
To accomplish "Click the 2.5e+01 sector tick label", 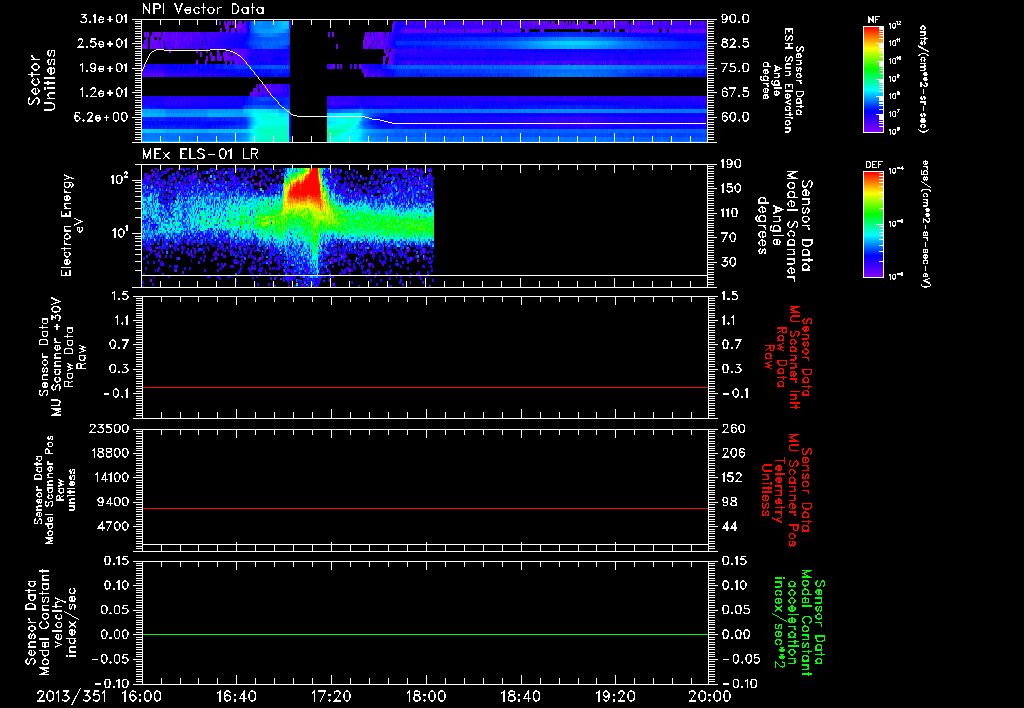I will tap(104, 43).
